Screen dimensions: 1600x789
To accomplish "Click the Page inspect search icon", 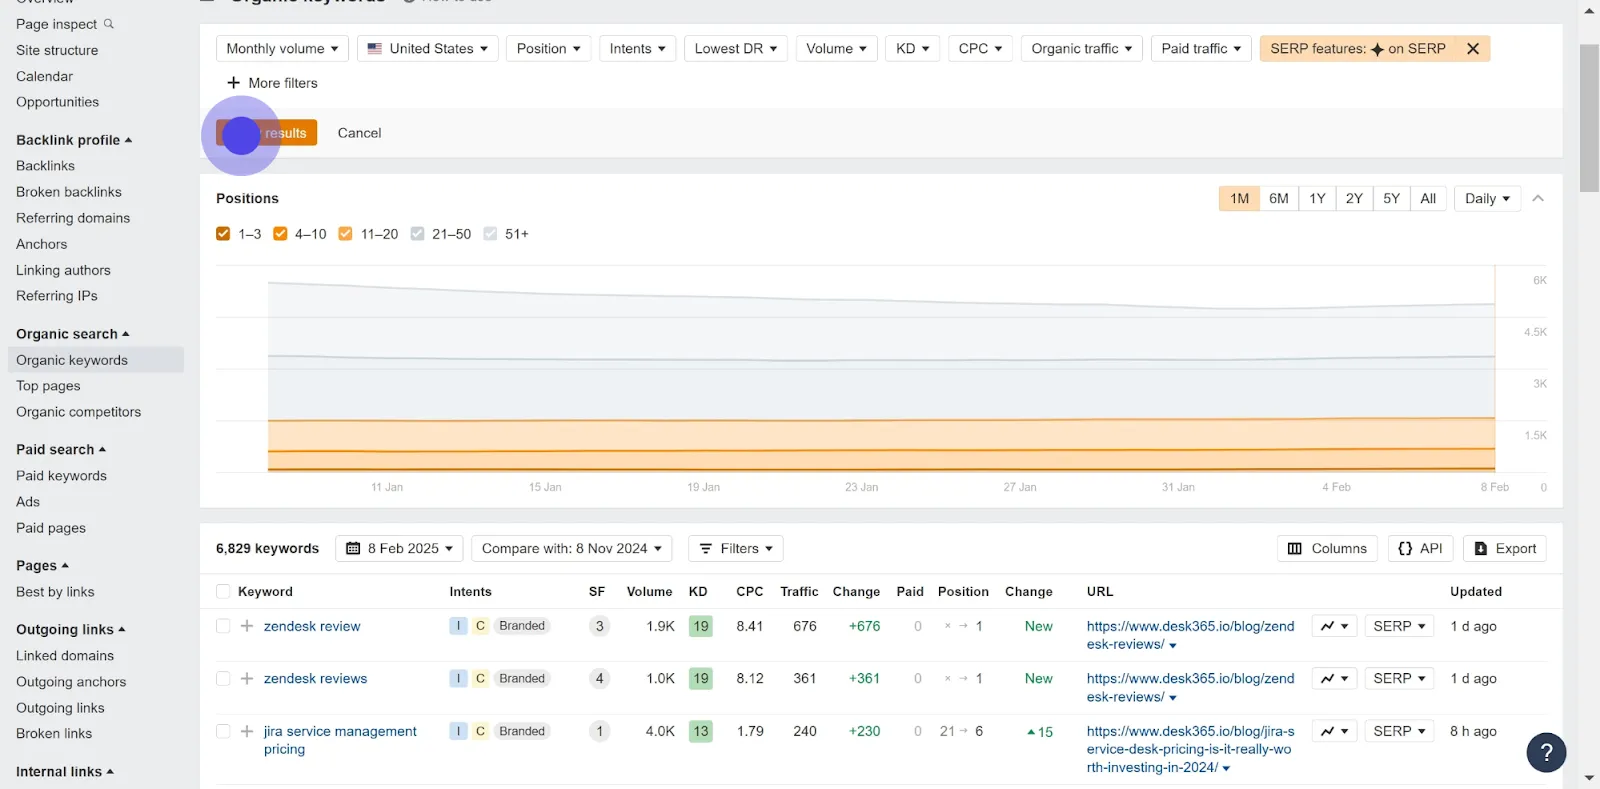I will [109, 24].
